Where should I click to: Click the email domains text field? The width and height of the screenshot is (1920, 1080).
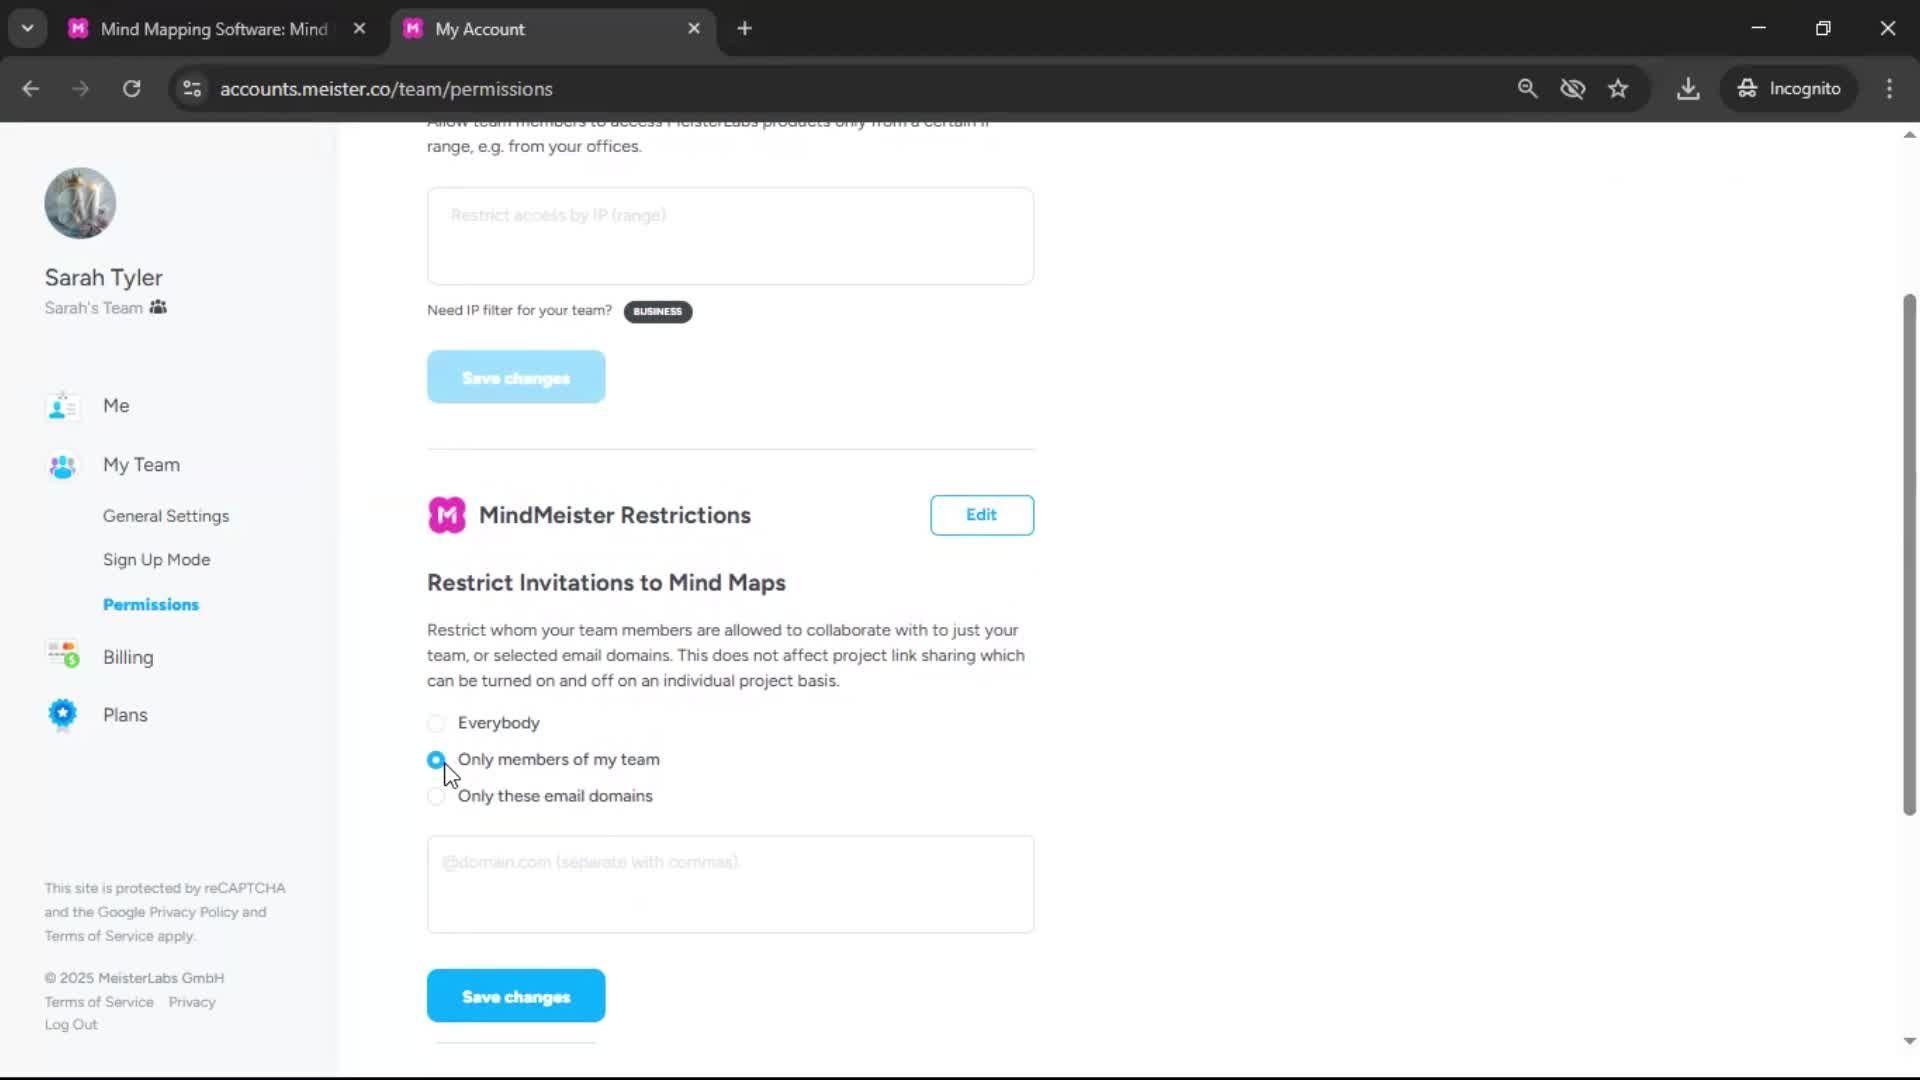tap(730, 884)
